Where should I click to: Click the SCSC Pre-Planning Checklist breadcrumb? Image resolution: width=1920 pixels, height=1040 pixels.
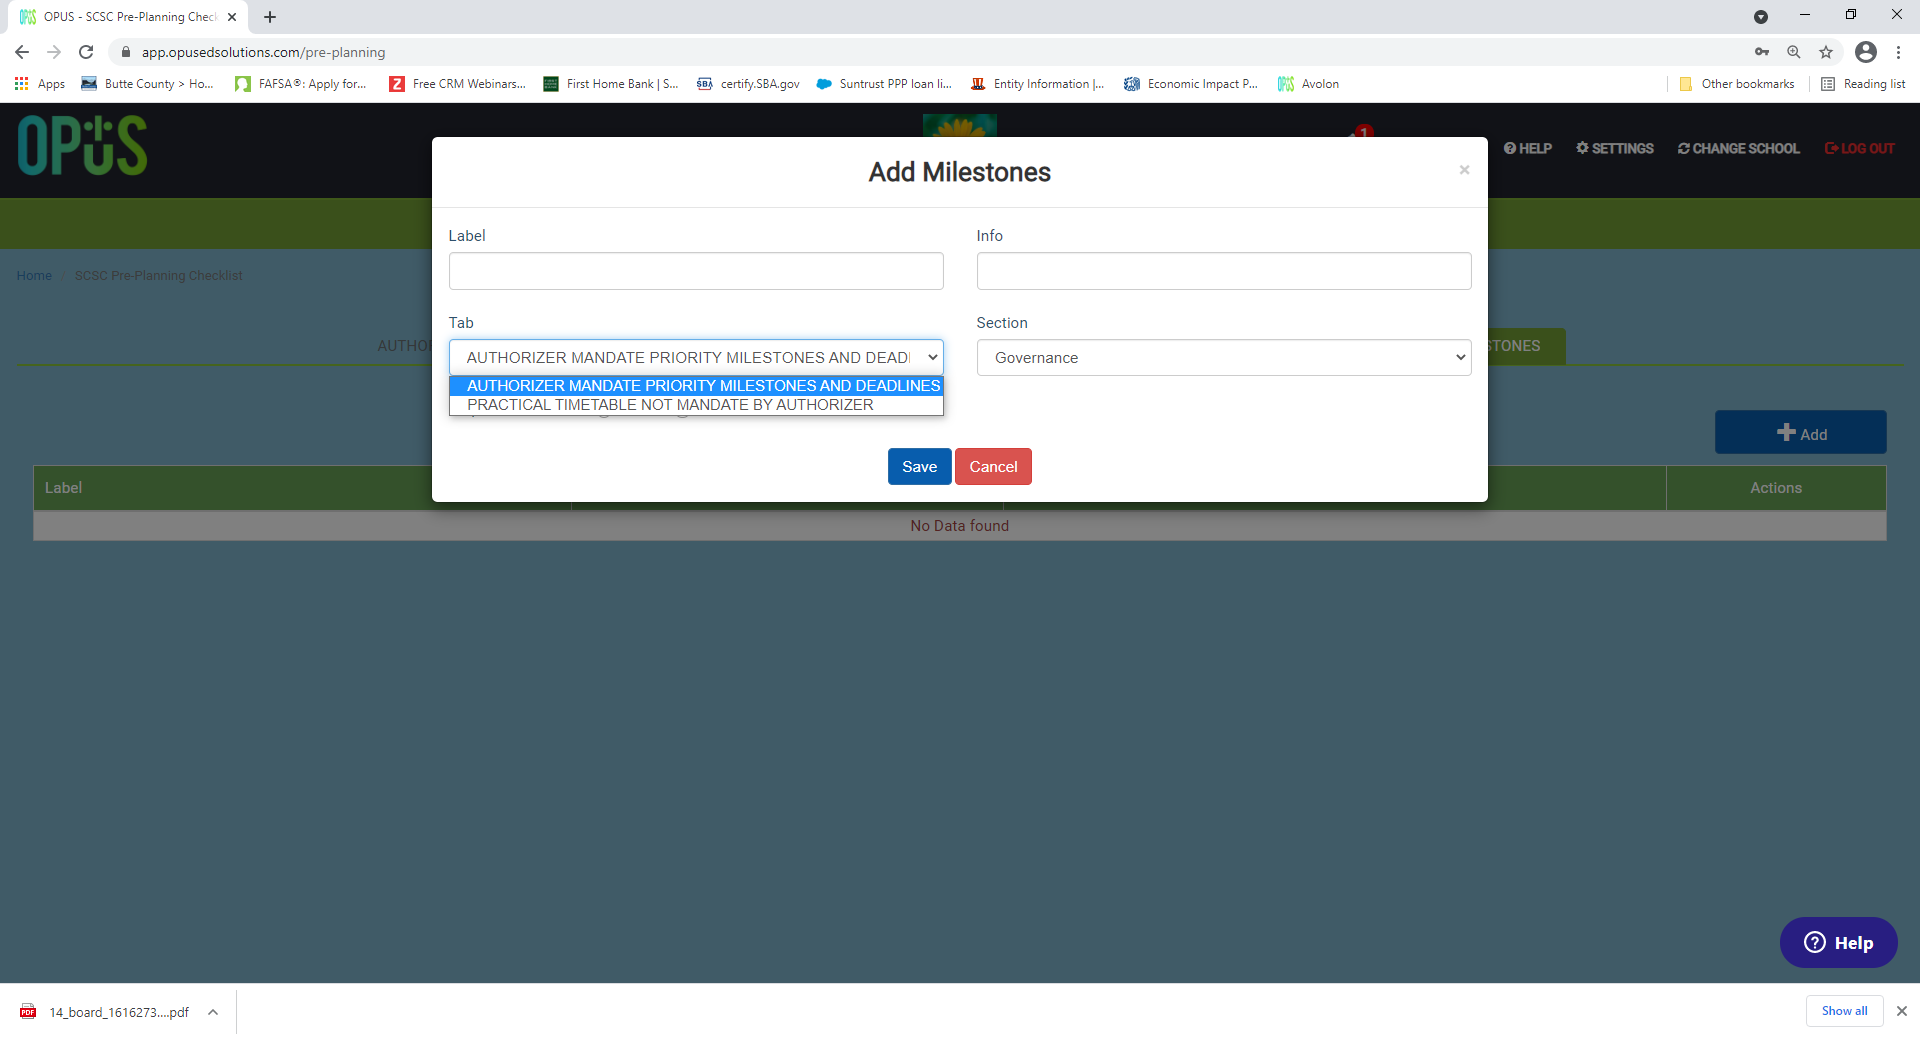159,276
